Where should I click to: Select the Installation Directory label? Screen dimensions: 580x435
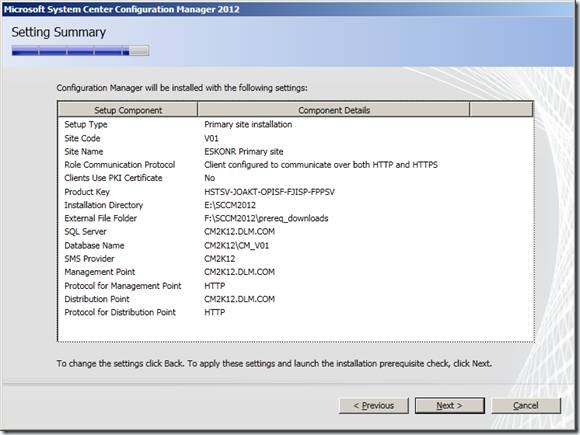(104, 205)
